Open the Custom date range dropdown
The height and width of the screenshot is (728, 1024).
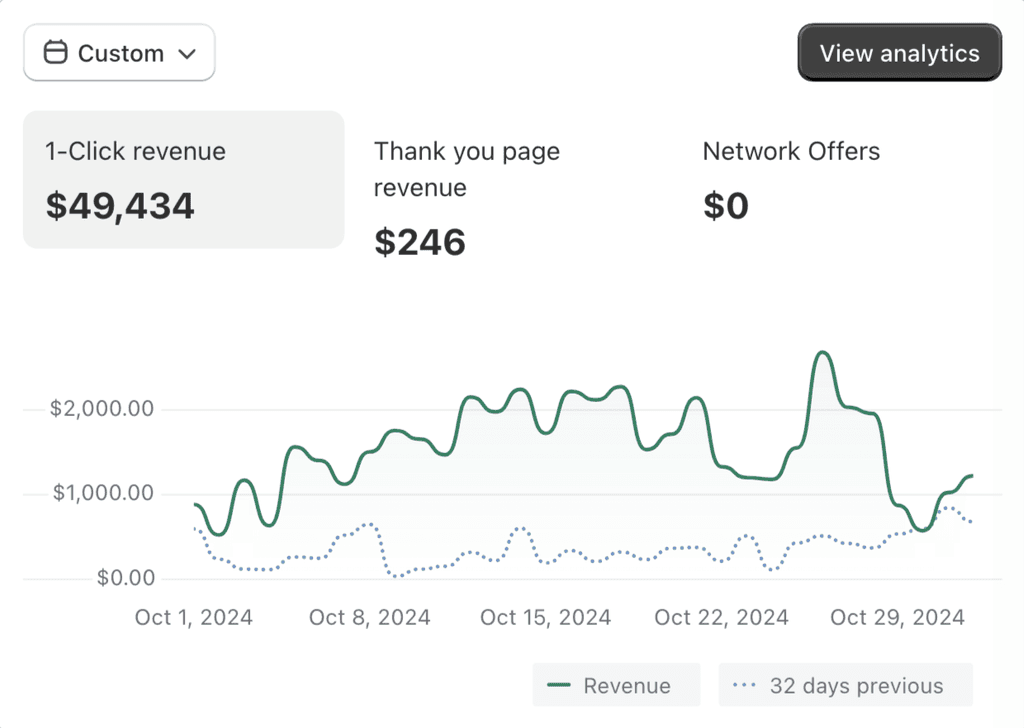119,53
